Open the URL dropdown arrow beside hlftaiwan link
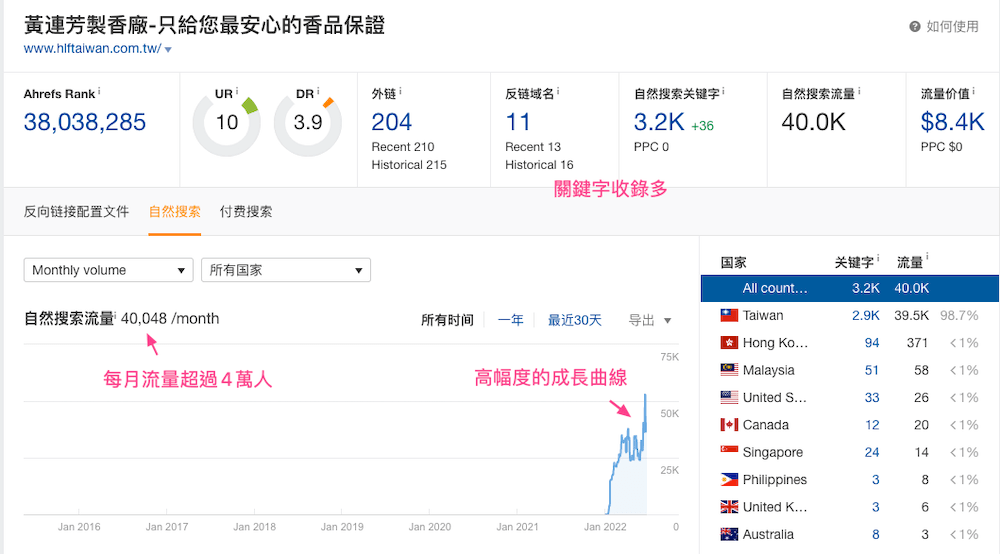The width and height of the screenshot is (1000, 554). (x=168, y=50)
